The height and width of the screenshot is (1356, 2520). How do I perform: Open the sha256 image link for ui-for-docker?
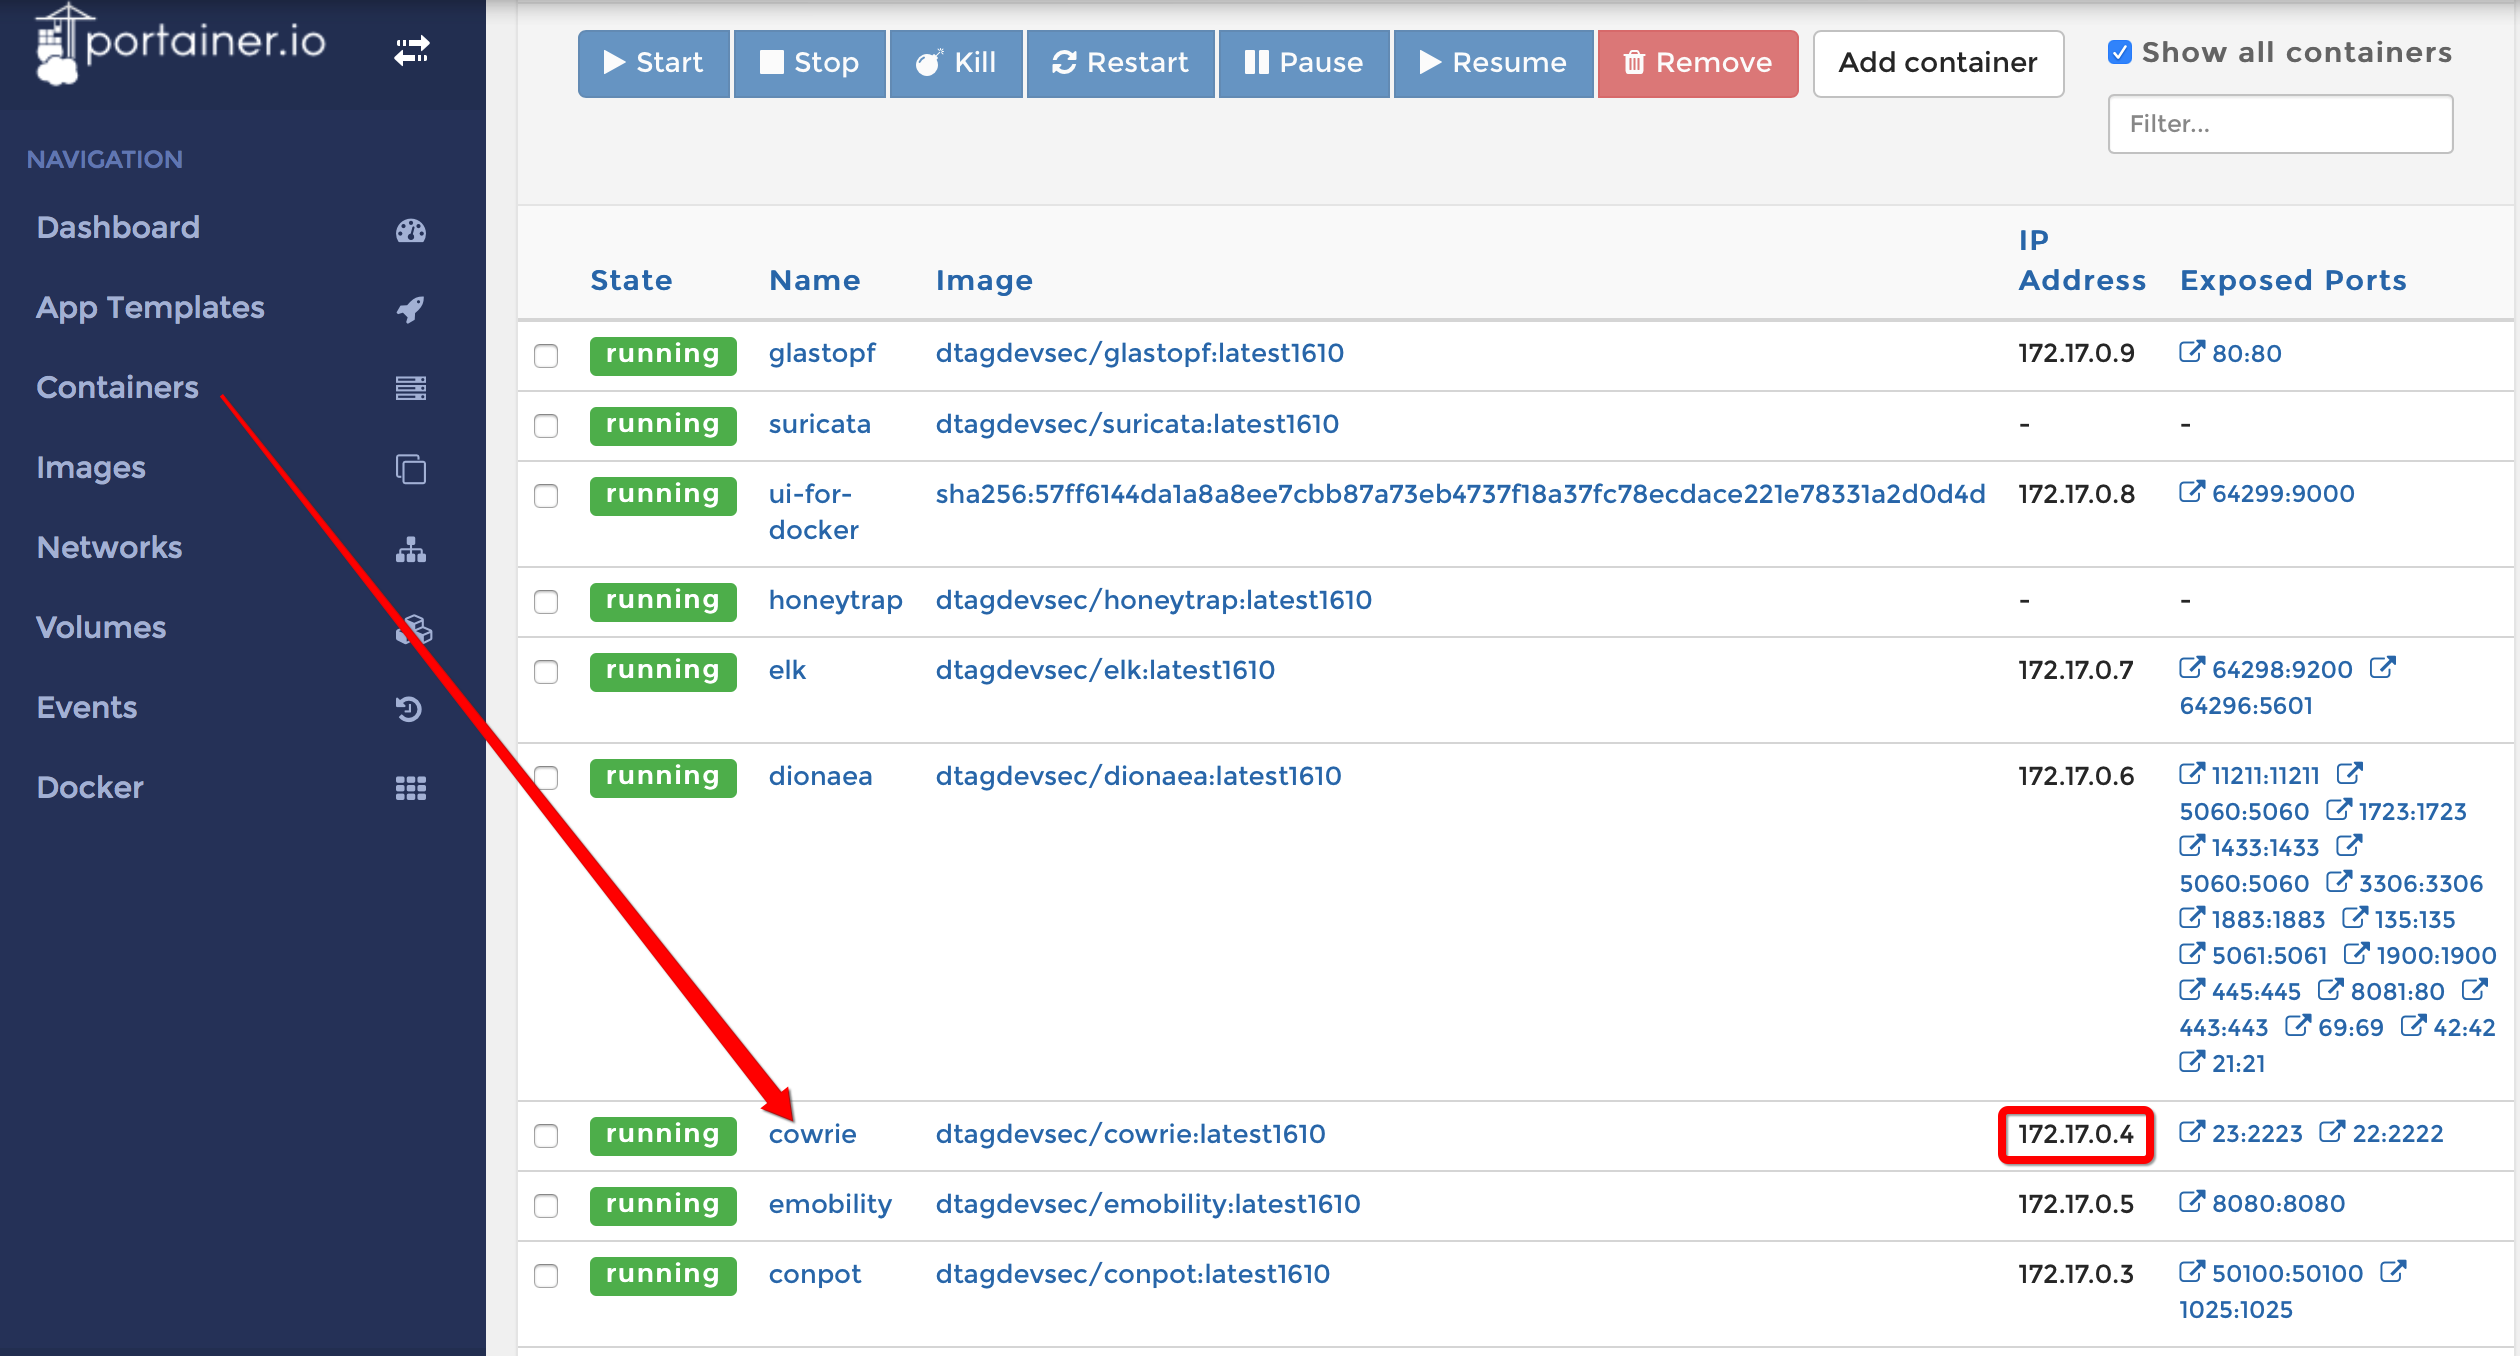(1460, 494)
